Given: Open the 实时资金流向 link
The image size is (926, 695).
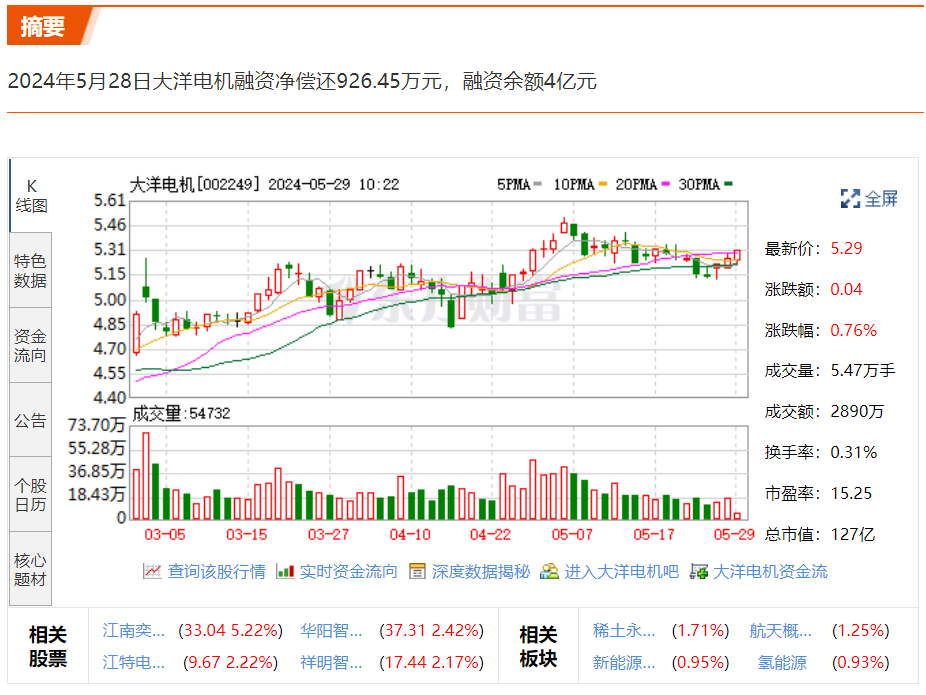Looking at the screenshot, I should click(x=348, y=572).
